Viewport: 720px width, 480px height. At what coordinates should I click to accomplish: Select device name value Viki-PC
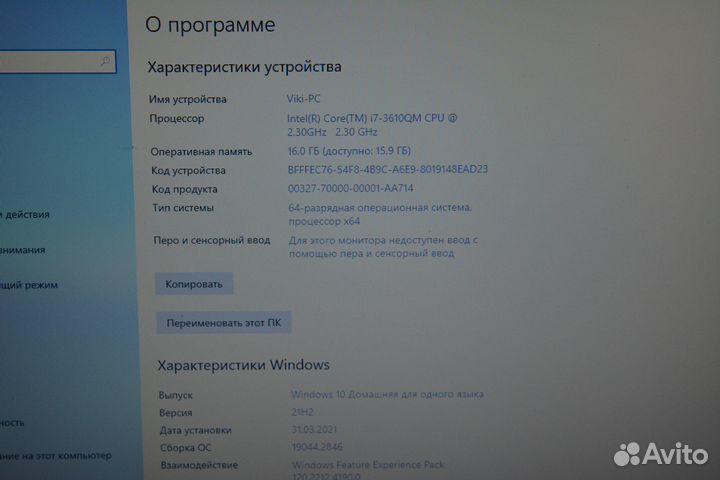[304, 99]
